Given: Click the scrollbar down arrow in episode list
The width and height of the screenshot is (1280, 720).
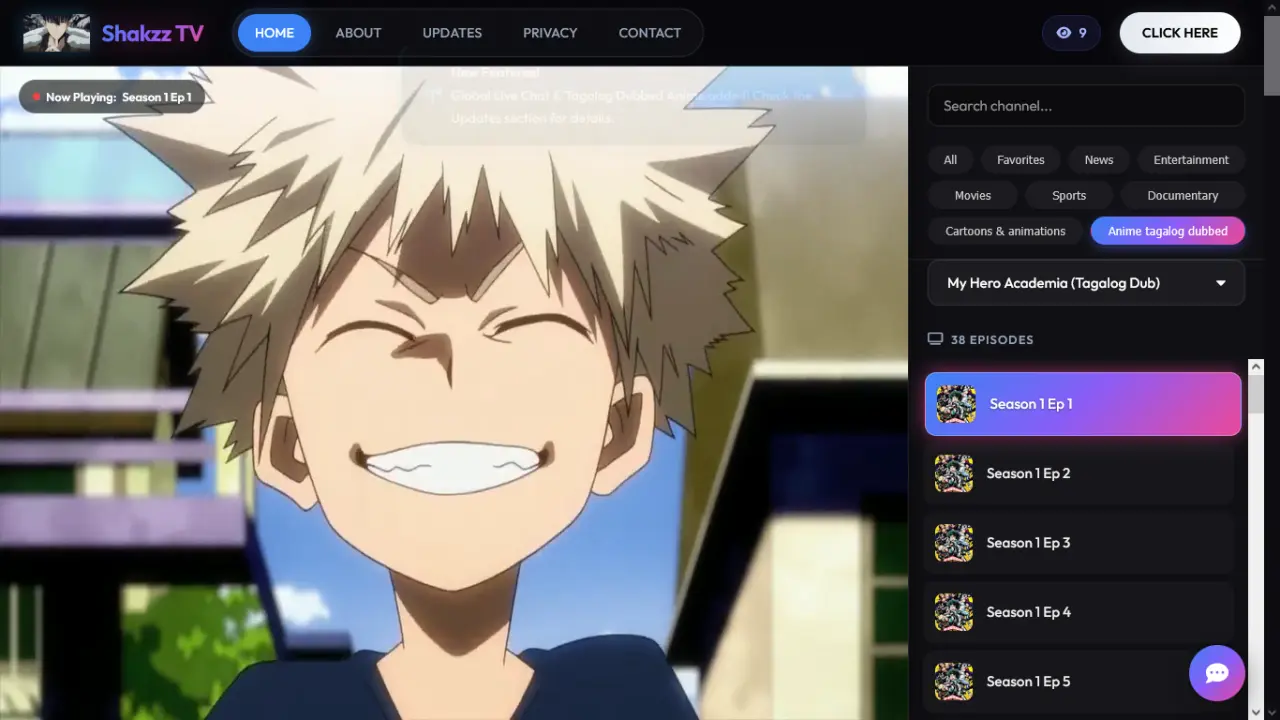Looking at the screenshot, I should [1256, 712].
